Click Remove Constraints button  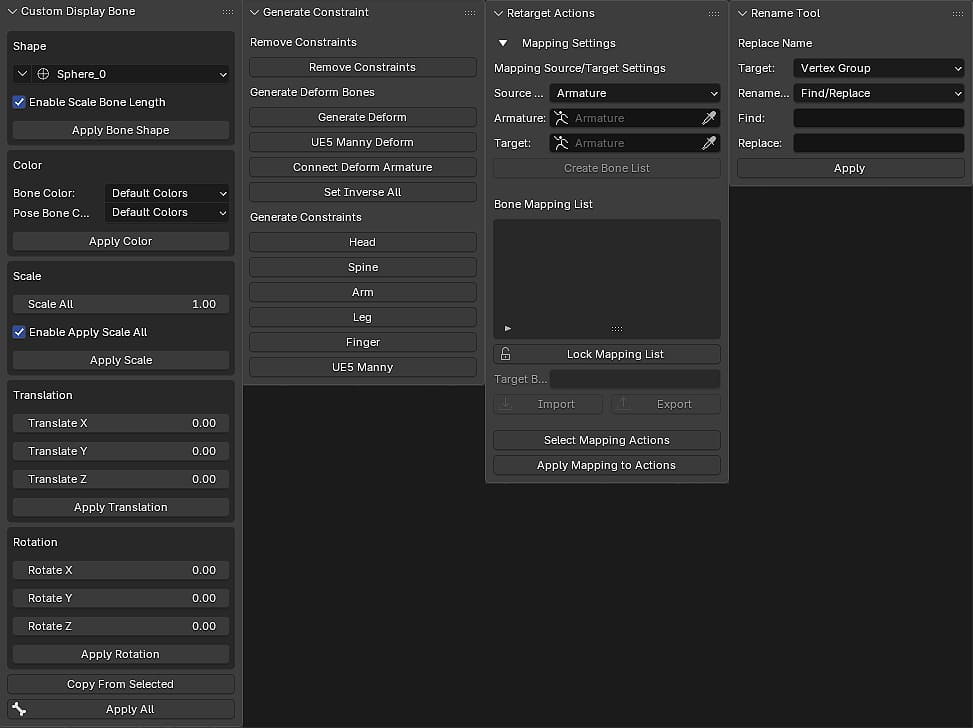[x=363, y=67]
